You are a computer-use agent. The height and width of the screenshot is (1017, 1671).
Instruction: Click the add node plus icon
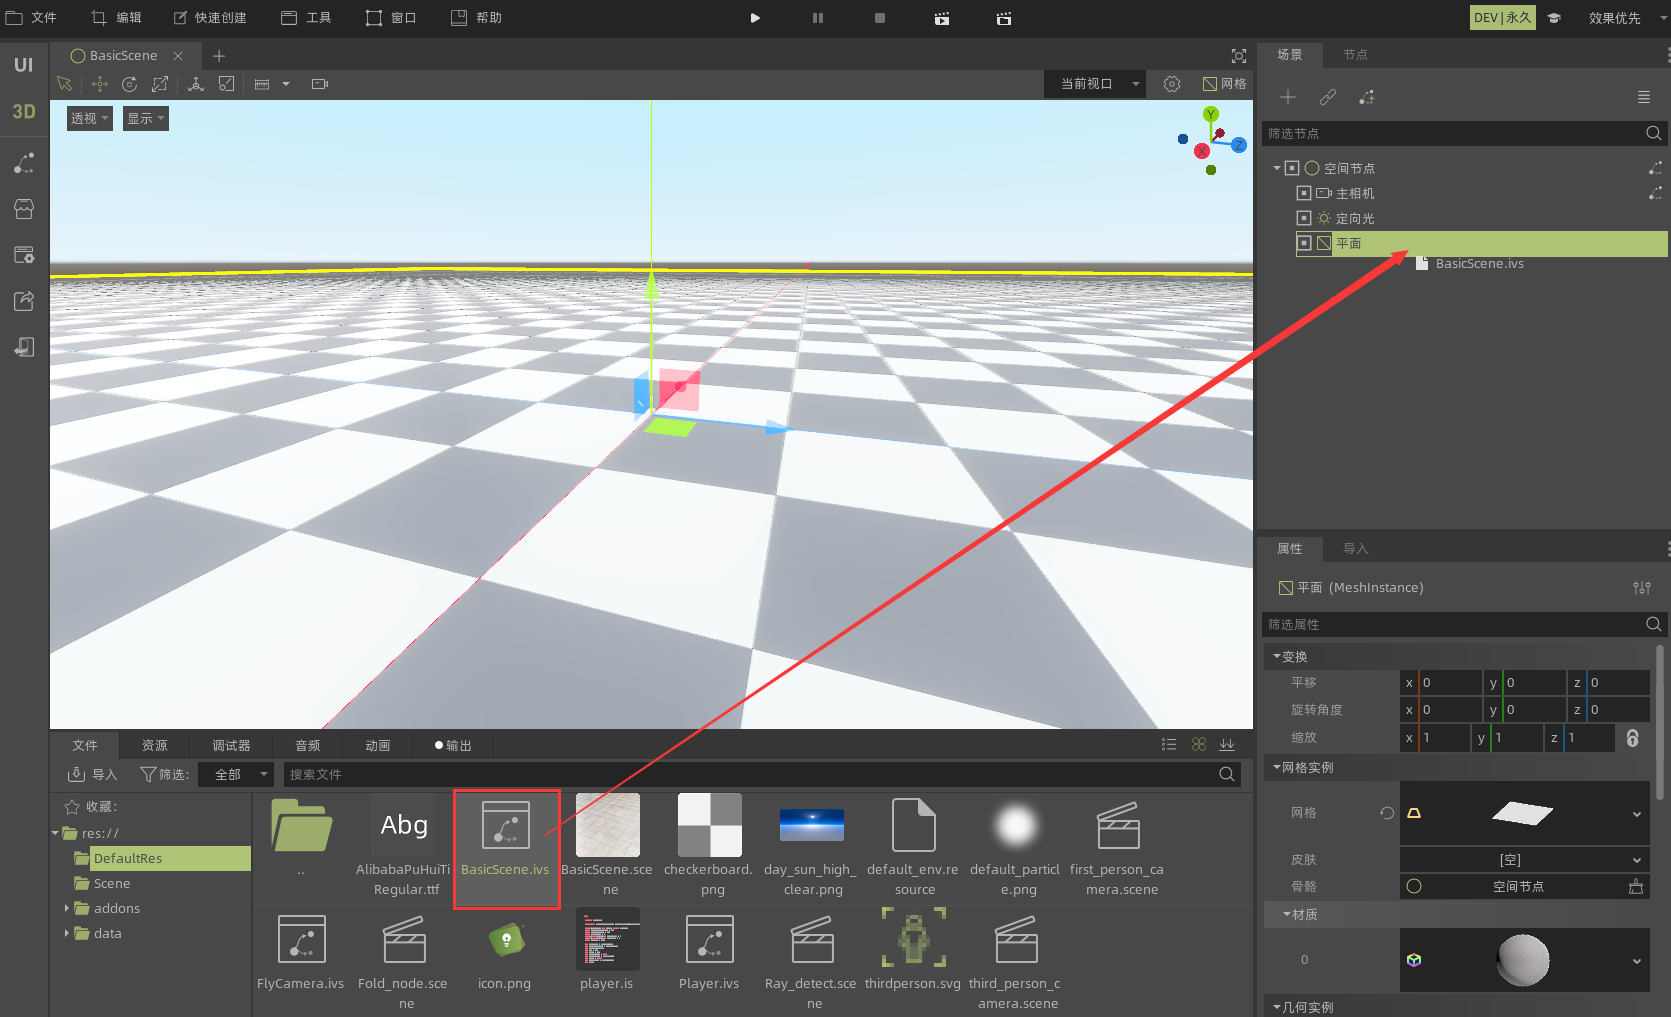pos(1288,97)
